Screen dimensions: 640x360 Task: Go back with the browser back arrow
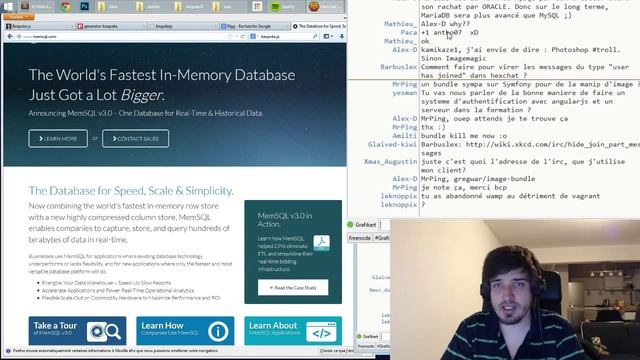point(10,36)
